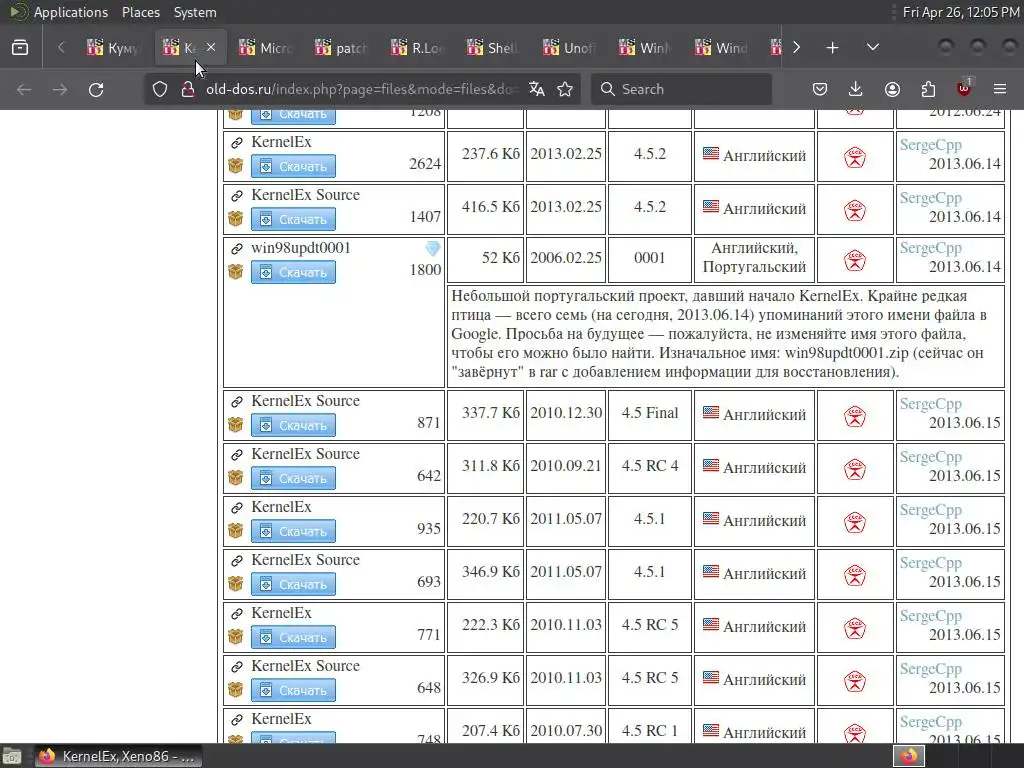Screen dimensions: 1024x768
Task: Click the package icon in win98updt0001 row
Action: point(236,272)
